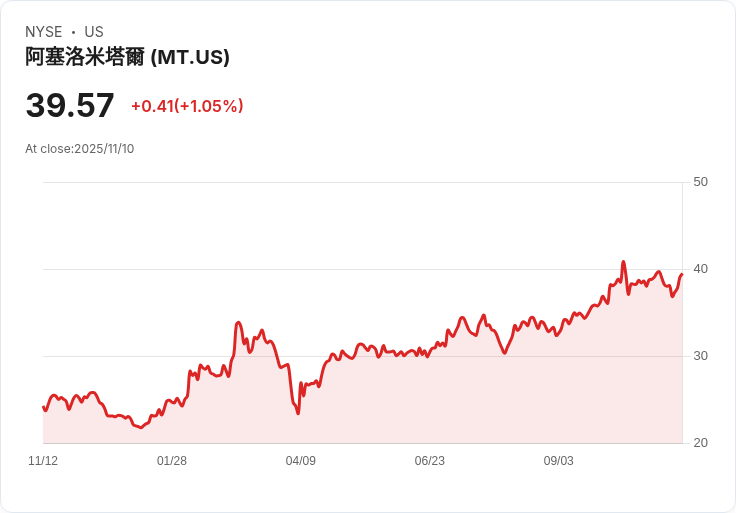Image resolution: width=736 pixels, height=513 pixels.
Task: Click the stock title 阿塞洛米塔爾 (MT.US)
Action: [x=127, y=57]
